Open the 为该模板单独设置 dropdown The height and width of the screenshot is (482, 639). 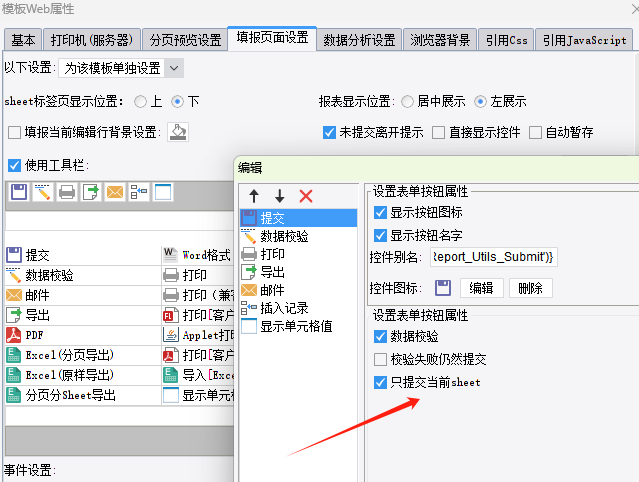(174, 68)
